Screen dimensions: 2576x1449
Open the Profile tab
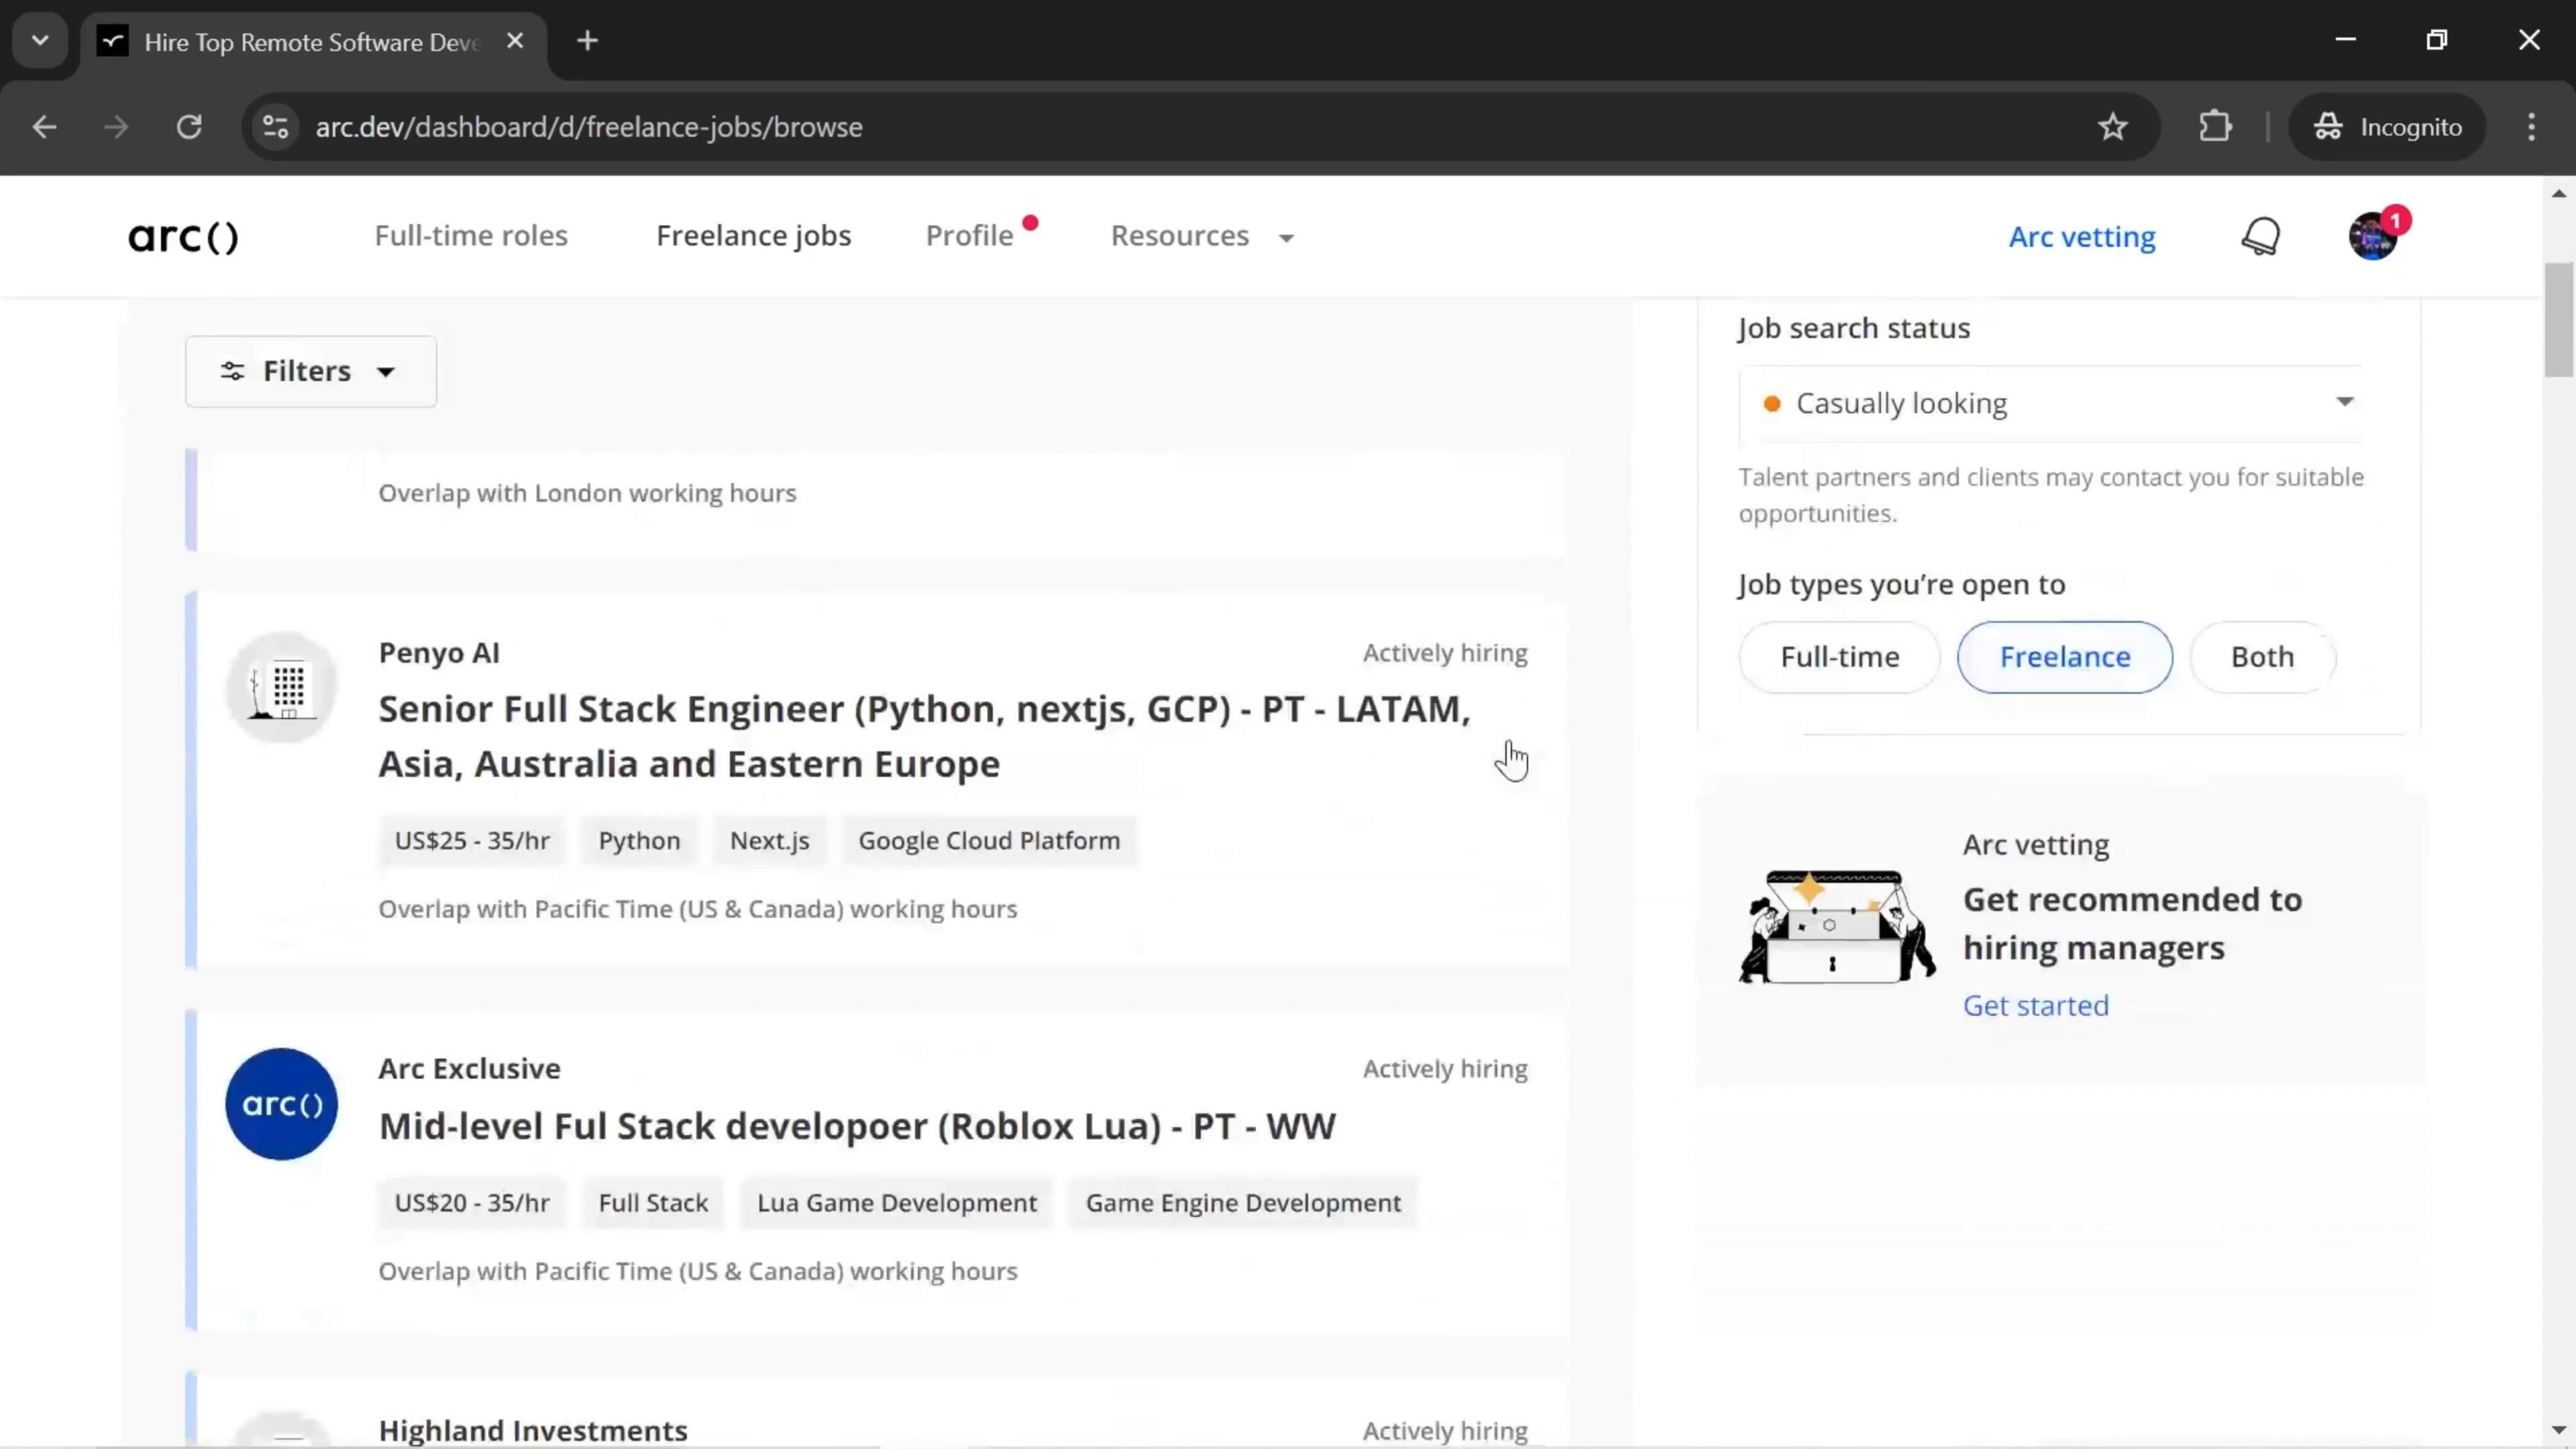[969, 236]
